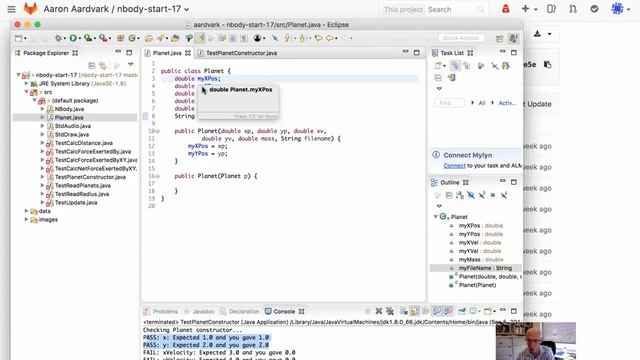Click Remove Launch icon in Console toolbar
The width and height of the screenshot is (640, 360).
(x=379, y=311)
